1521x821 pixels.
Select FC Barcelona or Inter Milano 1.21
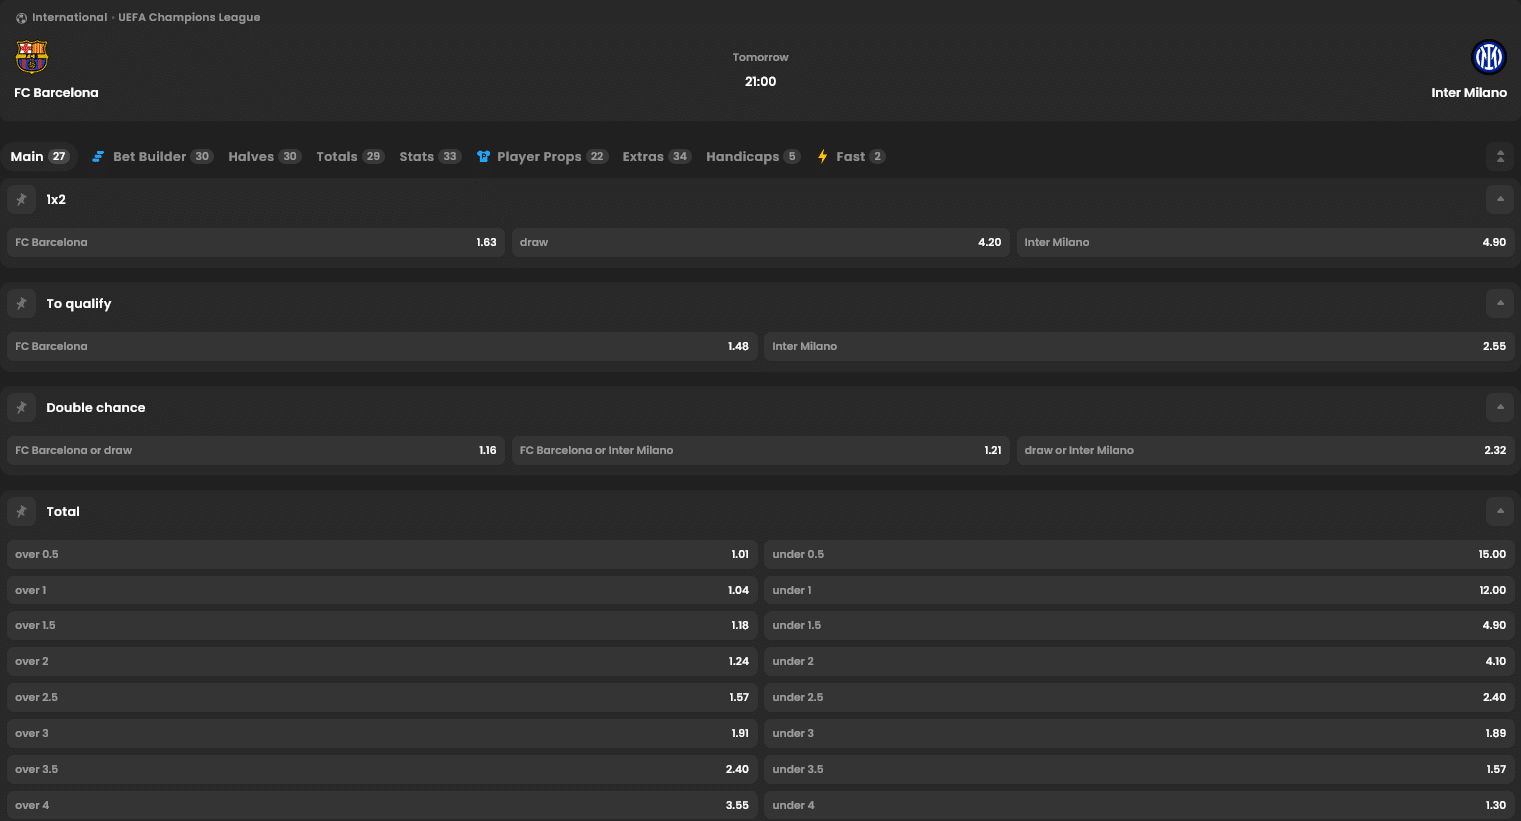tap(760, 450)
